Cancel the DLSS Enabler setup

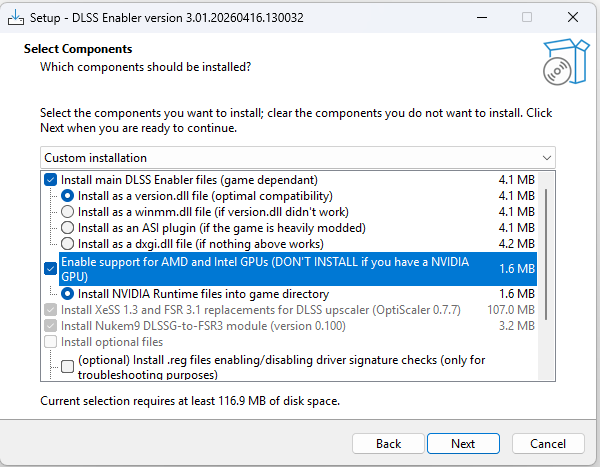tap(548, 443)
